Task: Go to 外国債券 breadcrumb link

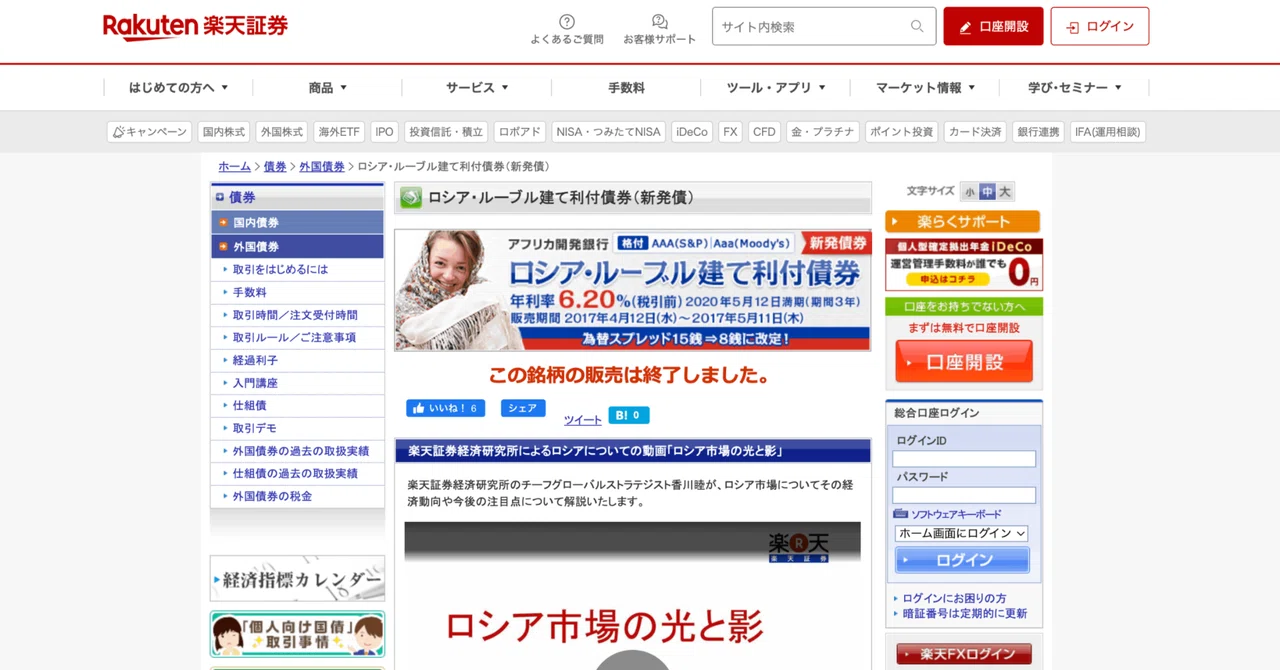Action: point(322,167)
